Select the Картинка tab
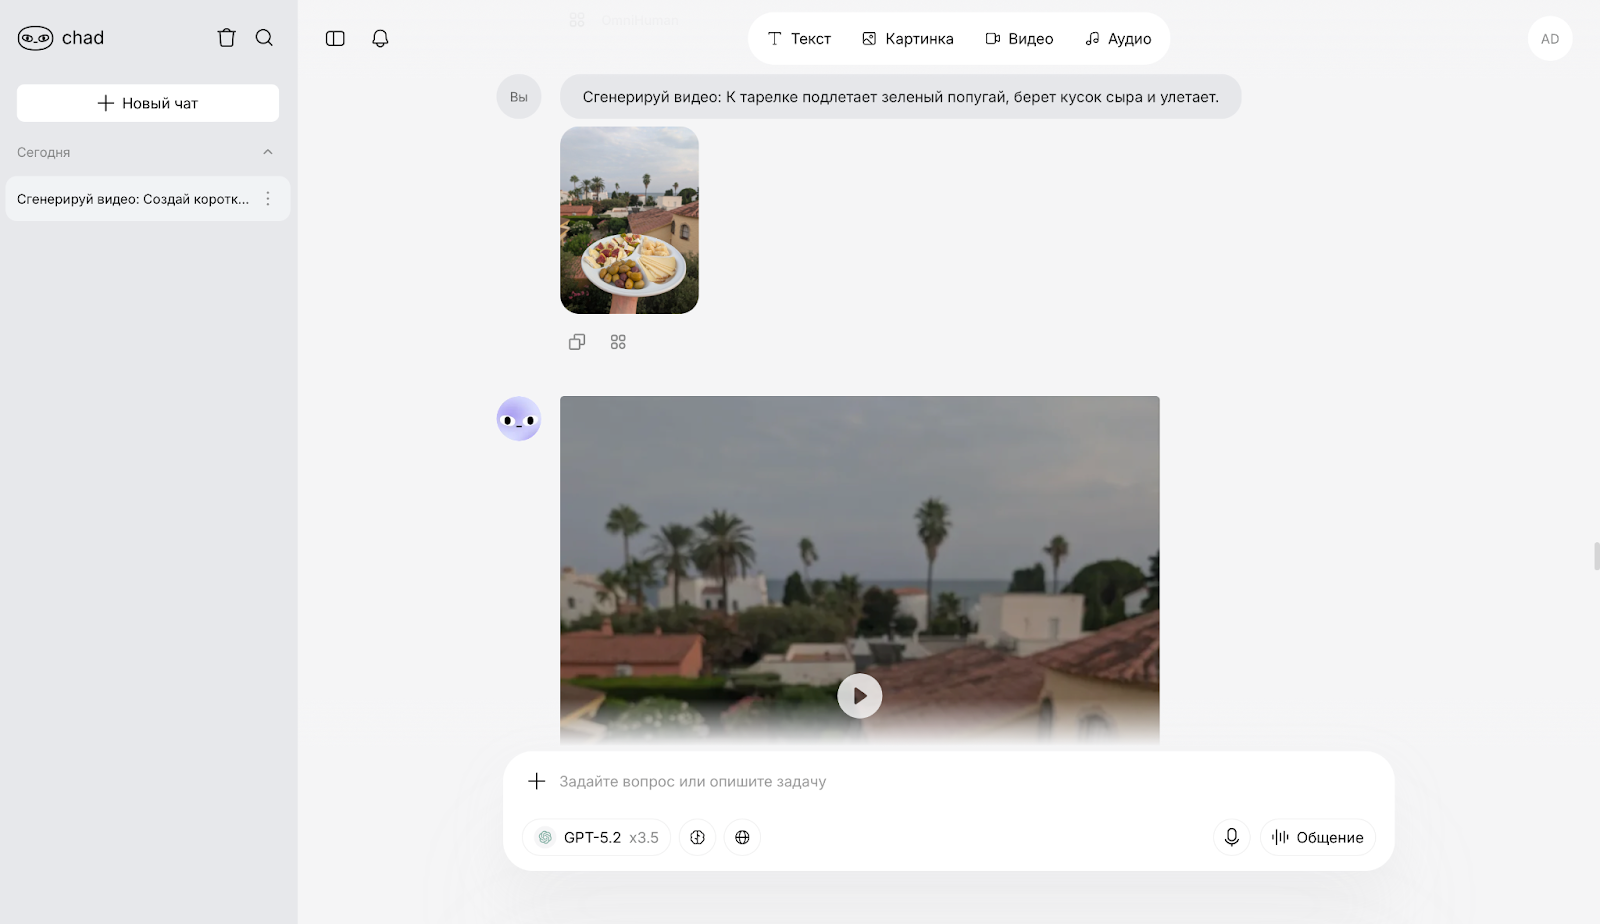The image size is (1600, 924). coord(907,39)
